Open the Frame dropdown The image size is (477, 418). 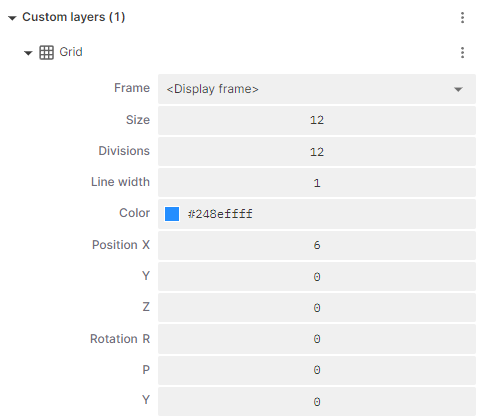point(317,89)
